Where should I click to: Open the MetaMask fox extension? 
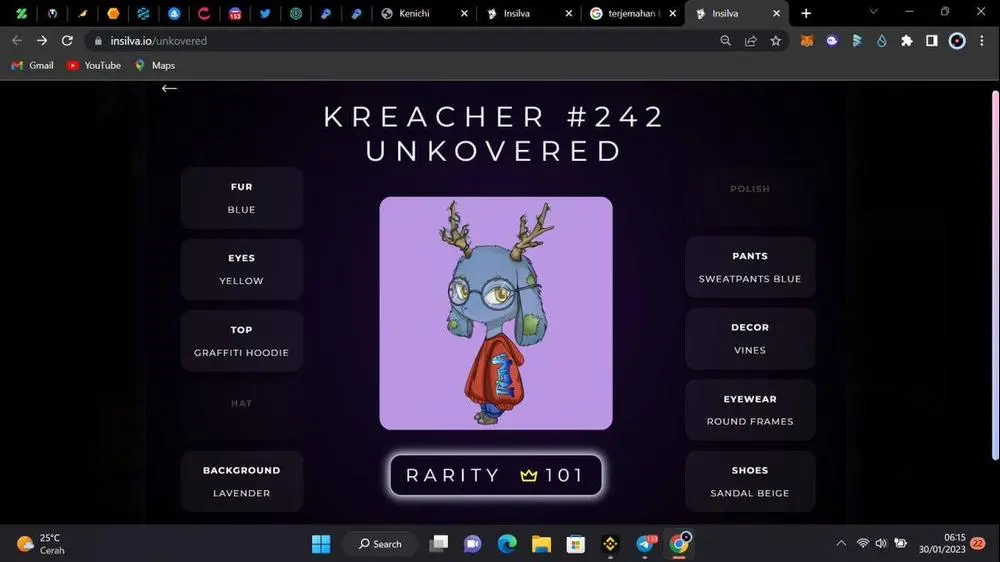[807, 41]
